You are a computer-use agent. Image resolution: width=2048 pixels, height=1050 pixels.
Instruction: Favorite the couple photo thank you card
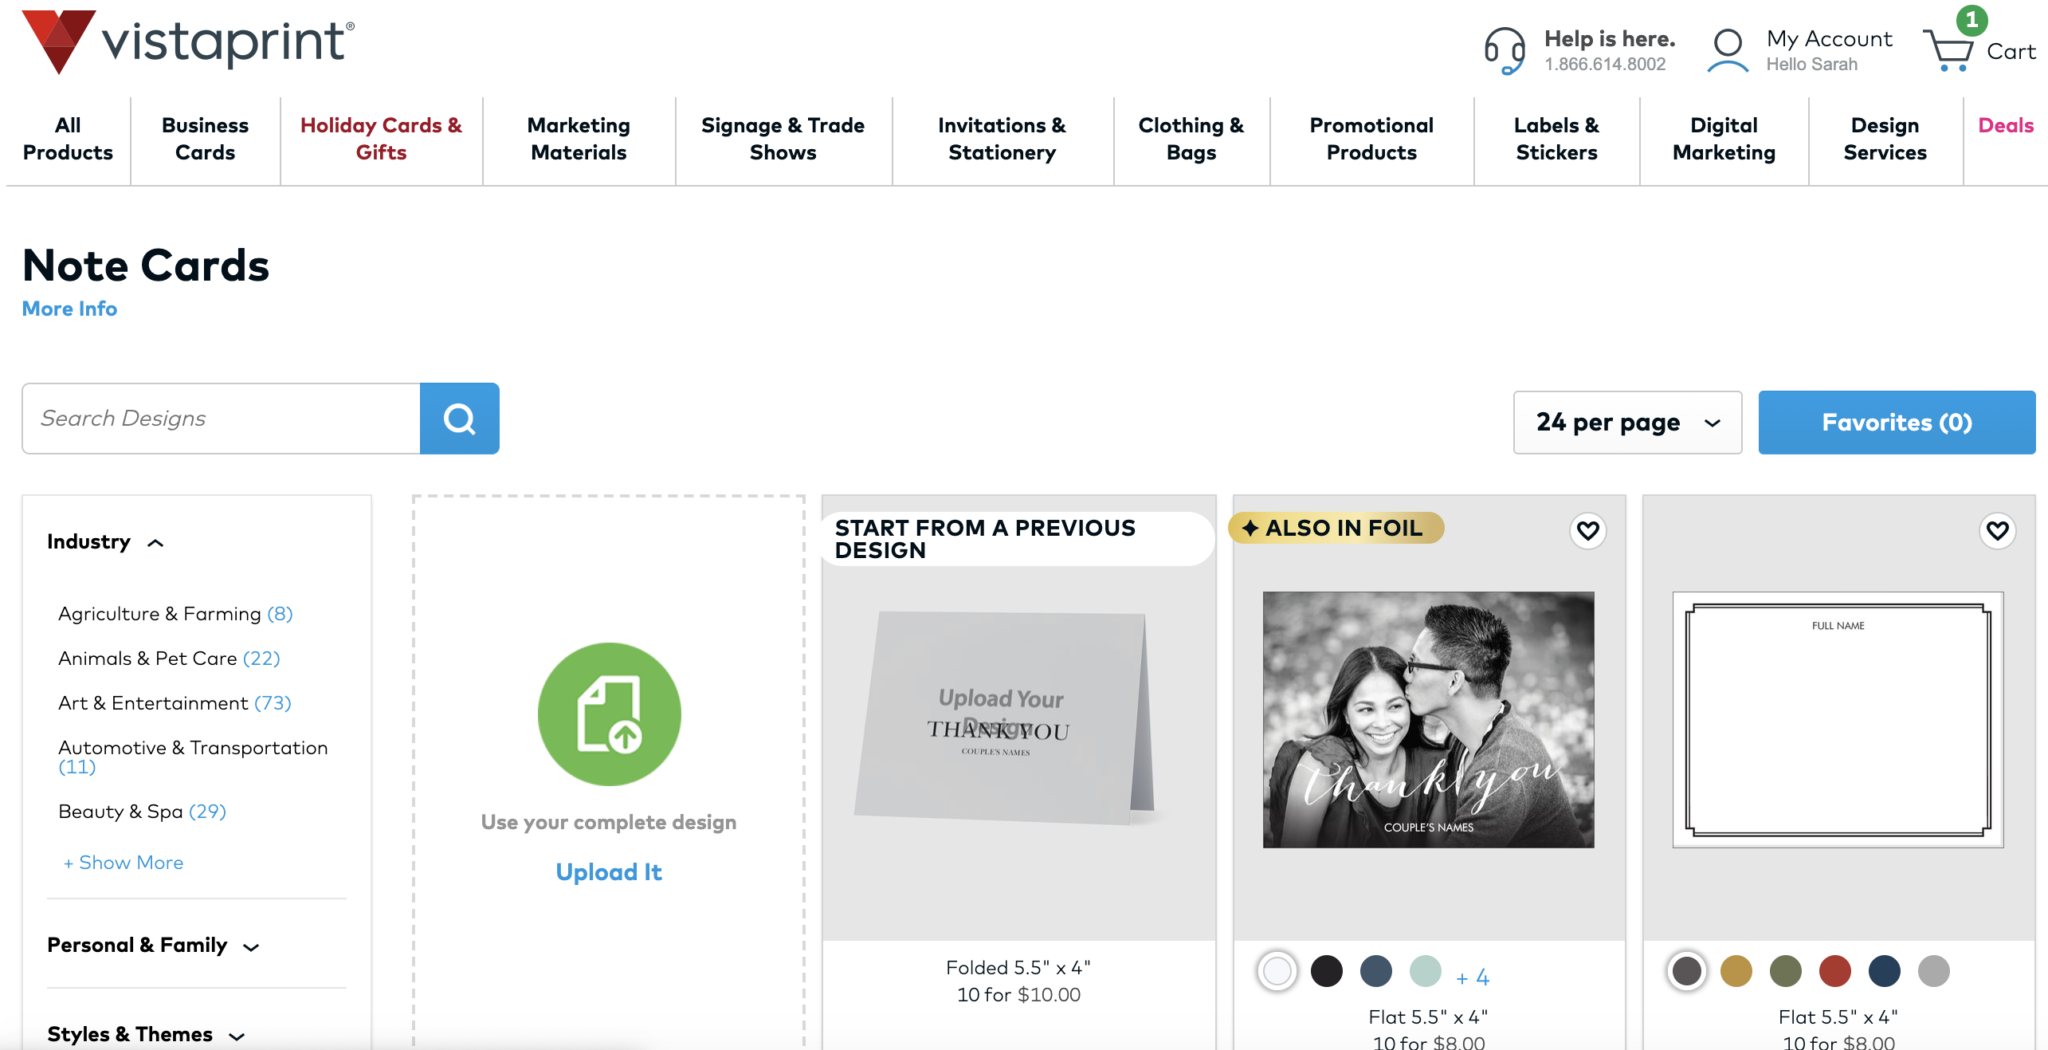1588,530
